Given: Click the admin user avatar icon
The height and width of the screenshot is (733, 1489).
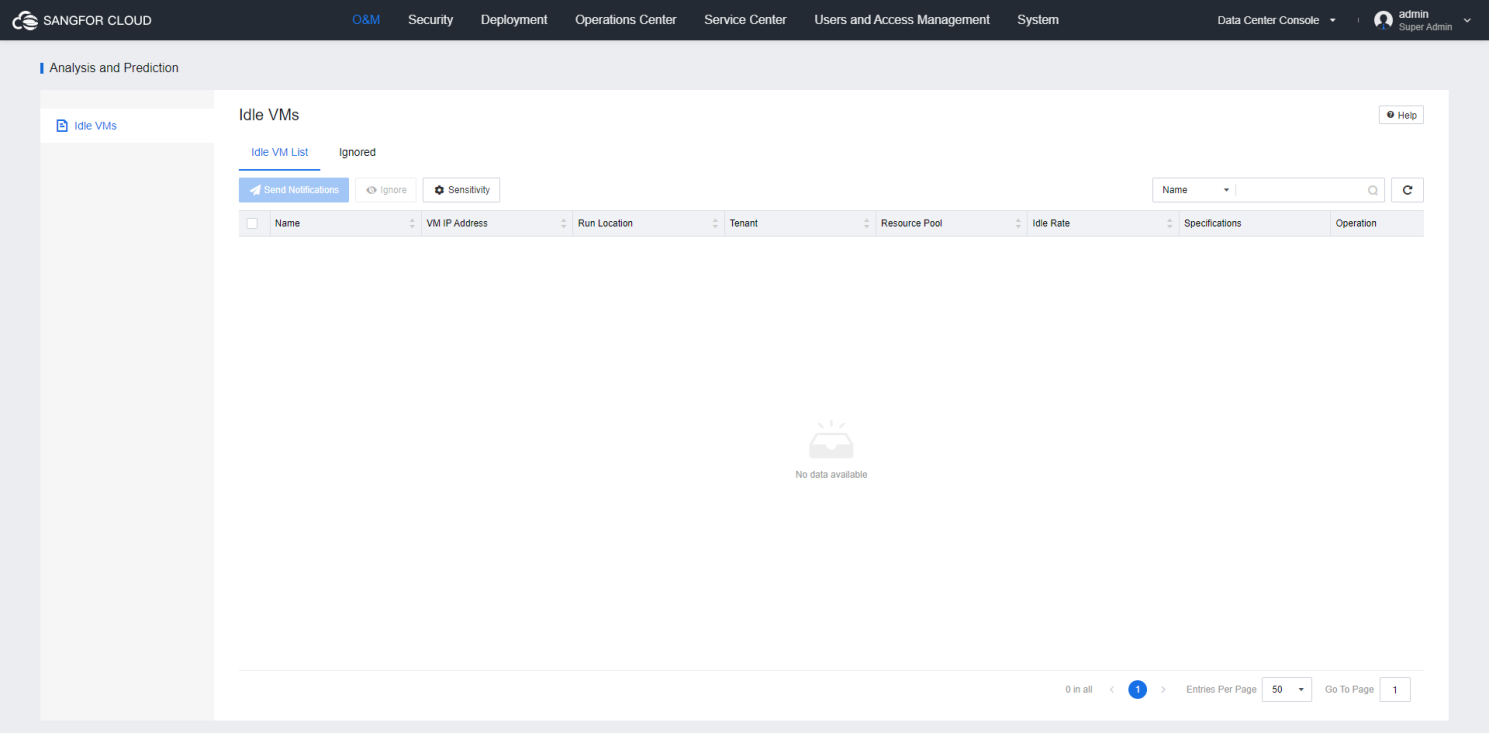Looking at the screenshot, I should click(1383, 20).
